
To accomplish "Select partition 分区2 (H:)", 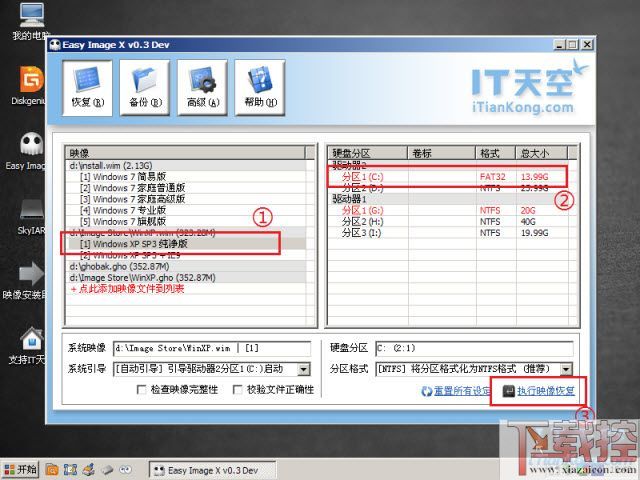I will (x=362, y=222).
